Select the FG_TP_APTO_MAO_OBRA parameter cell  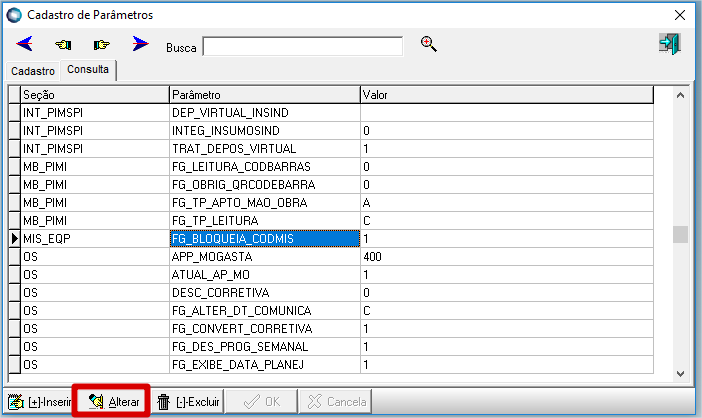(x=265, y=203)
